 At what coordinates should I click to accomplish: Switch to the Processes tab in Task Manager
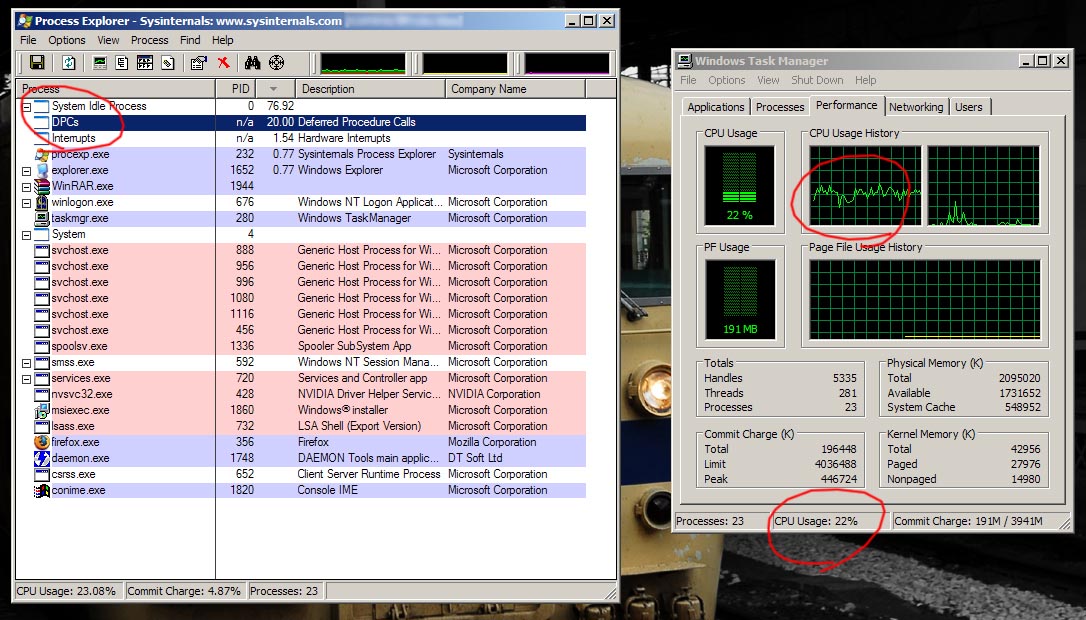pos(780,107)
